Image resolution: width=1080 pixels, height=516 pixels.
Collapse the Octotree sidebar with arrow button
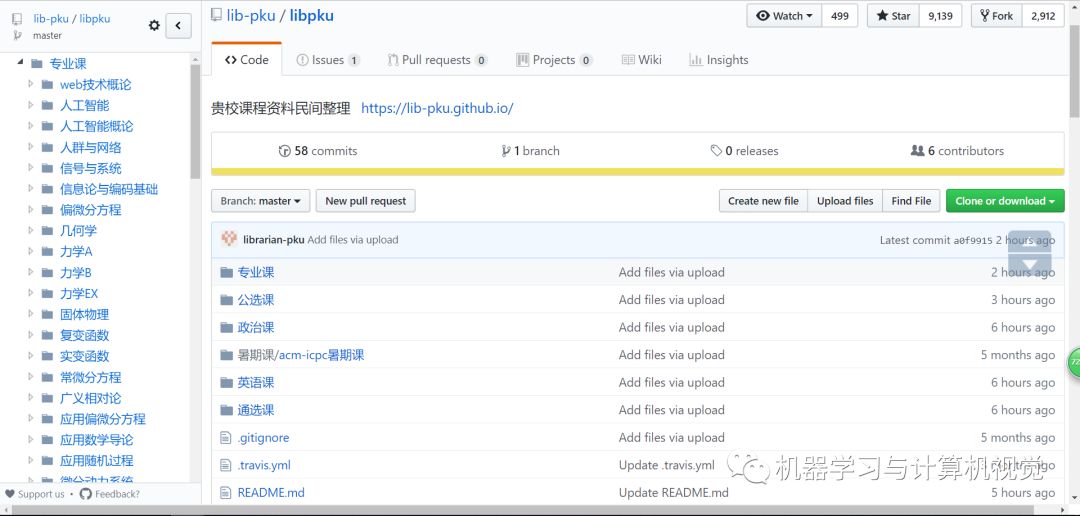178,25
